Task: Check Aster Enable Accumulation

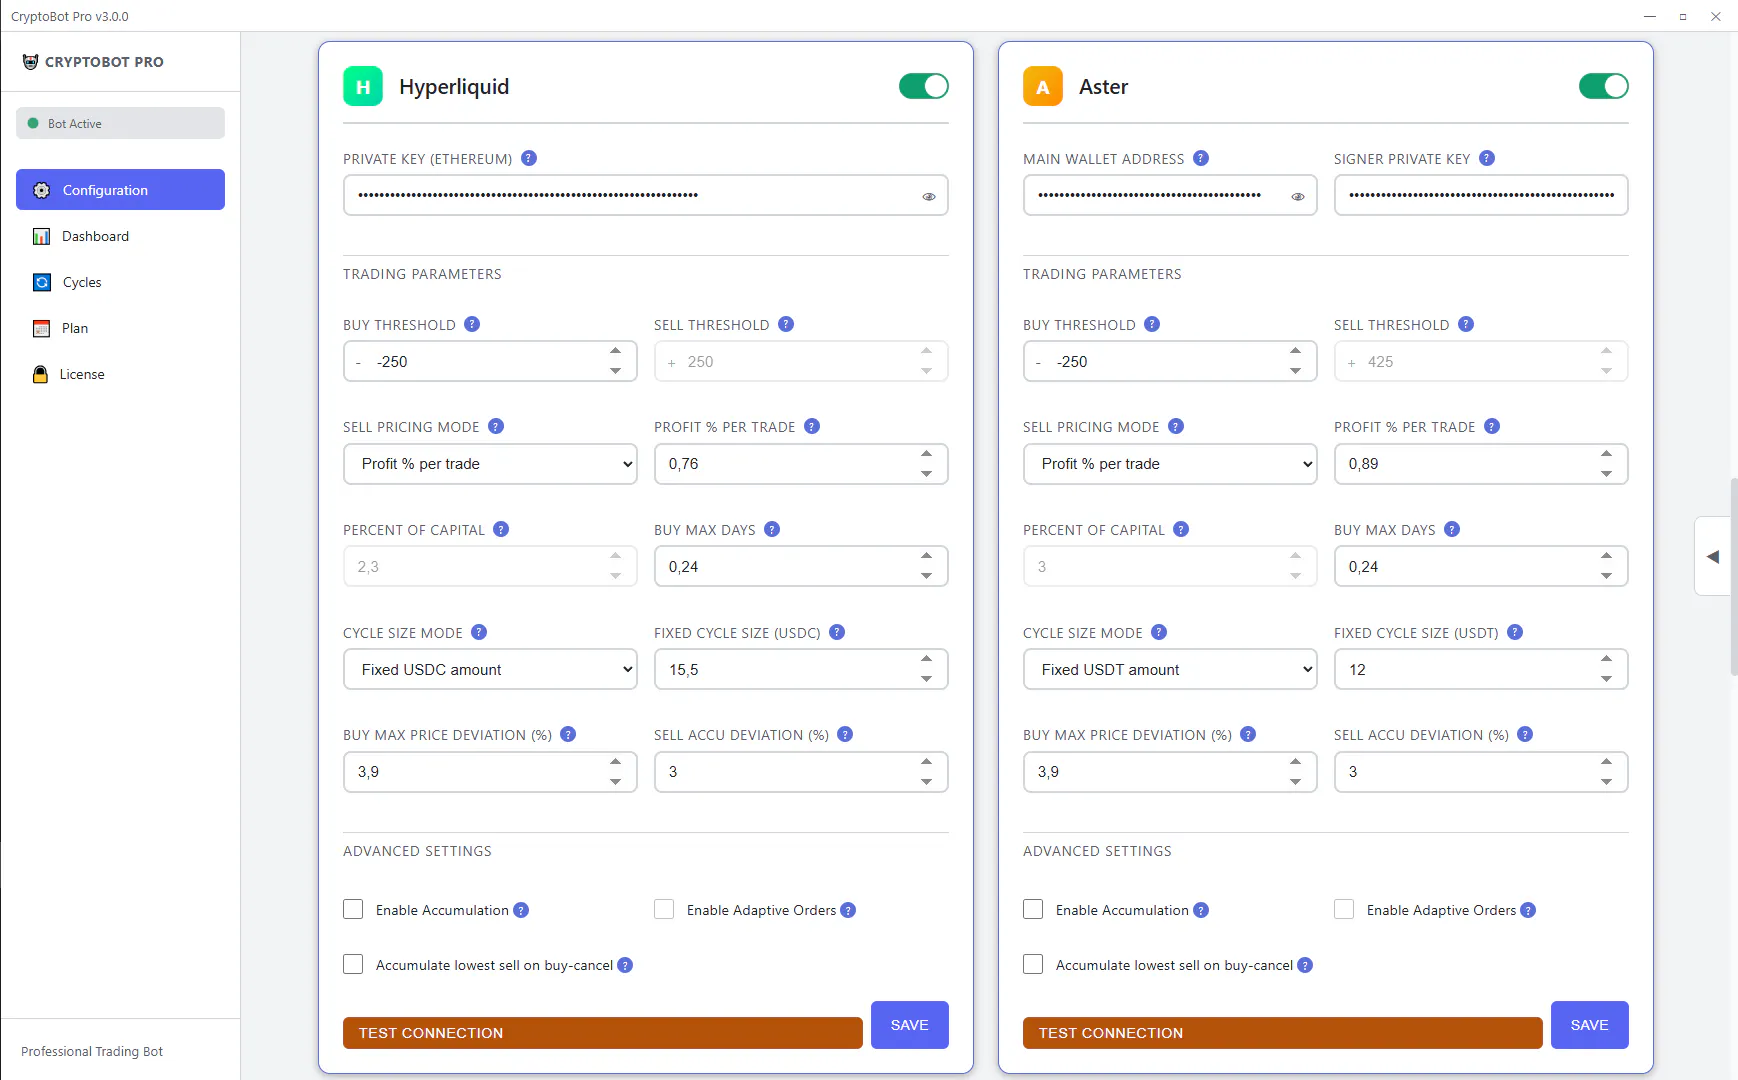Action: click(x=1033, y=909)
